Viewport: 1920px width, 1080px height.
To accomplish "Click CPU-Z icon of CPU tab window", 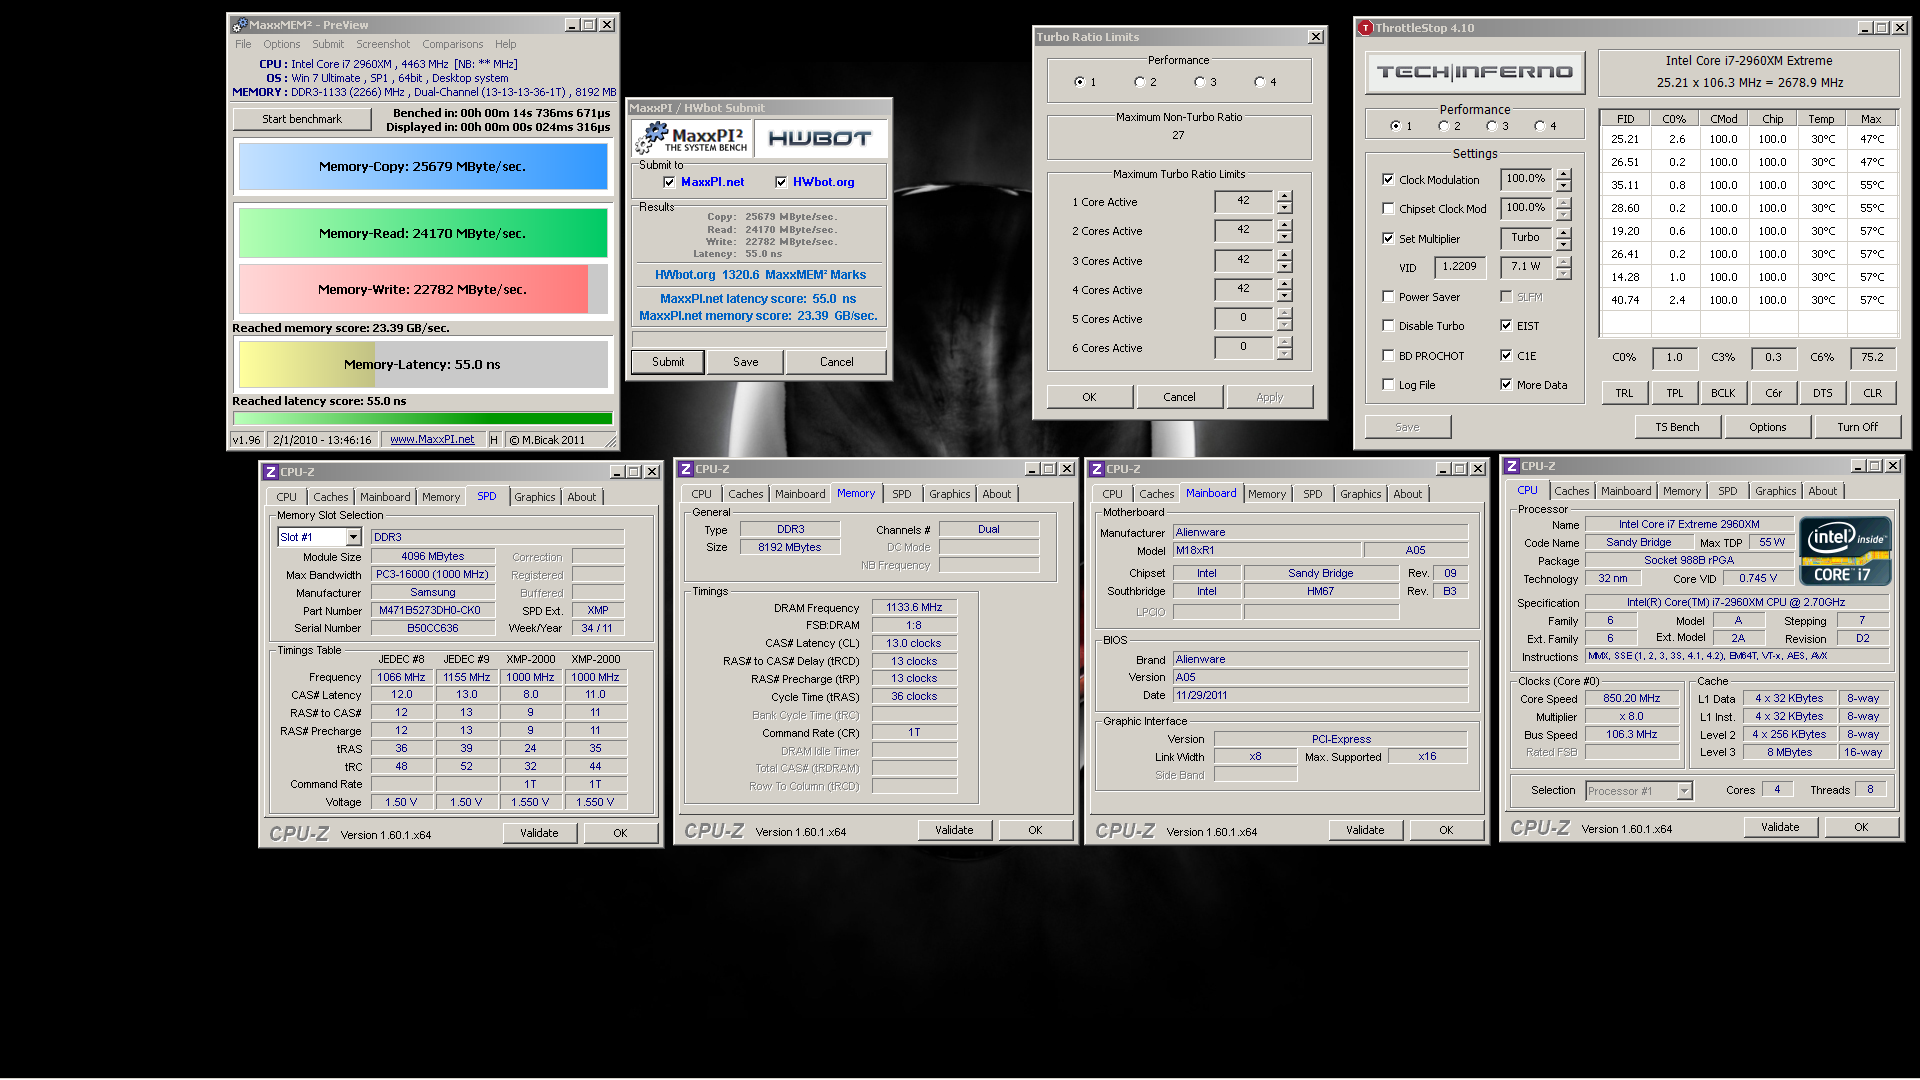I will click(x=1512, y=466).
